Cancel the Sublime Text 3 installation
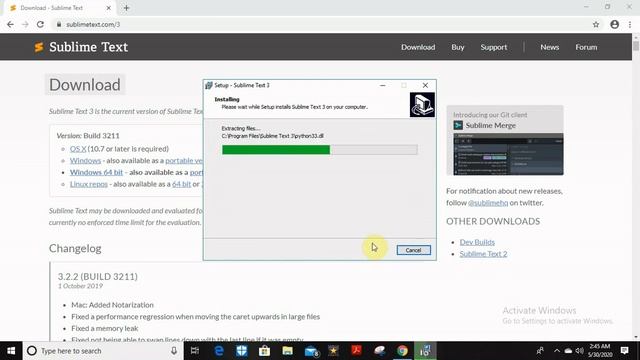This screenshot has height=360, width=640. pos(413,250)
